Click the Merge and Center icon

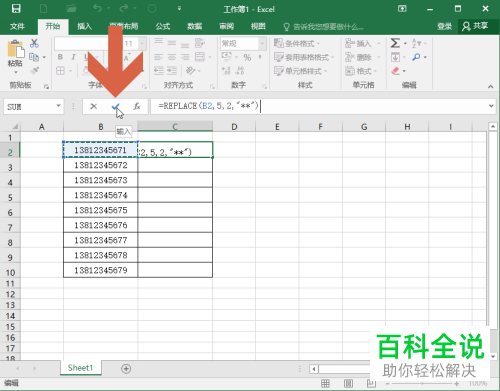pos(200,57)
